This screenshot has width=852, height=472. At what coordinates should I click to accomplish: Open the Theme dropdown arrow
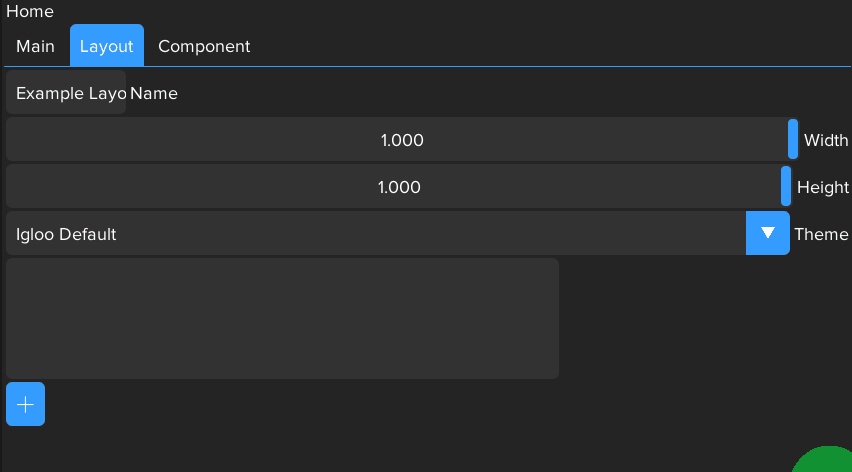[767, 233]
